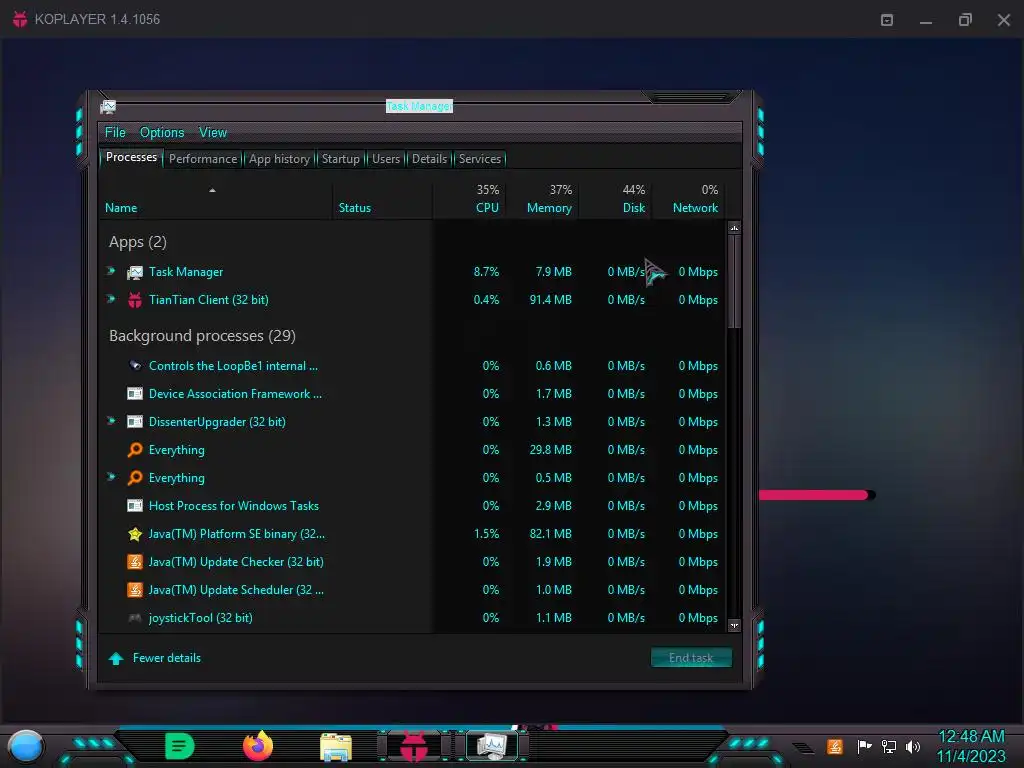Switch to the Services tab
This screenshot has height=768, width=1024.
[x=480, y=159]
